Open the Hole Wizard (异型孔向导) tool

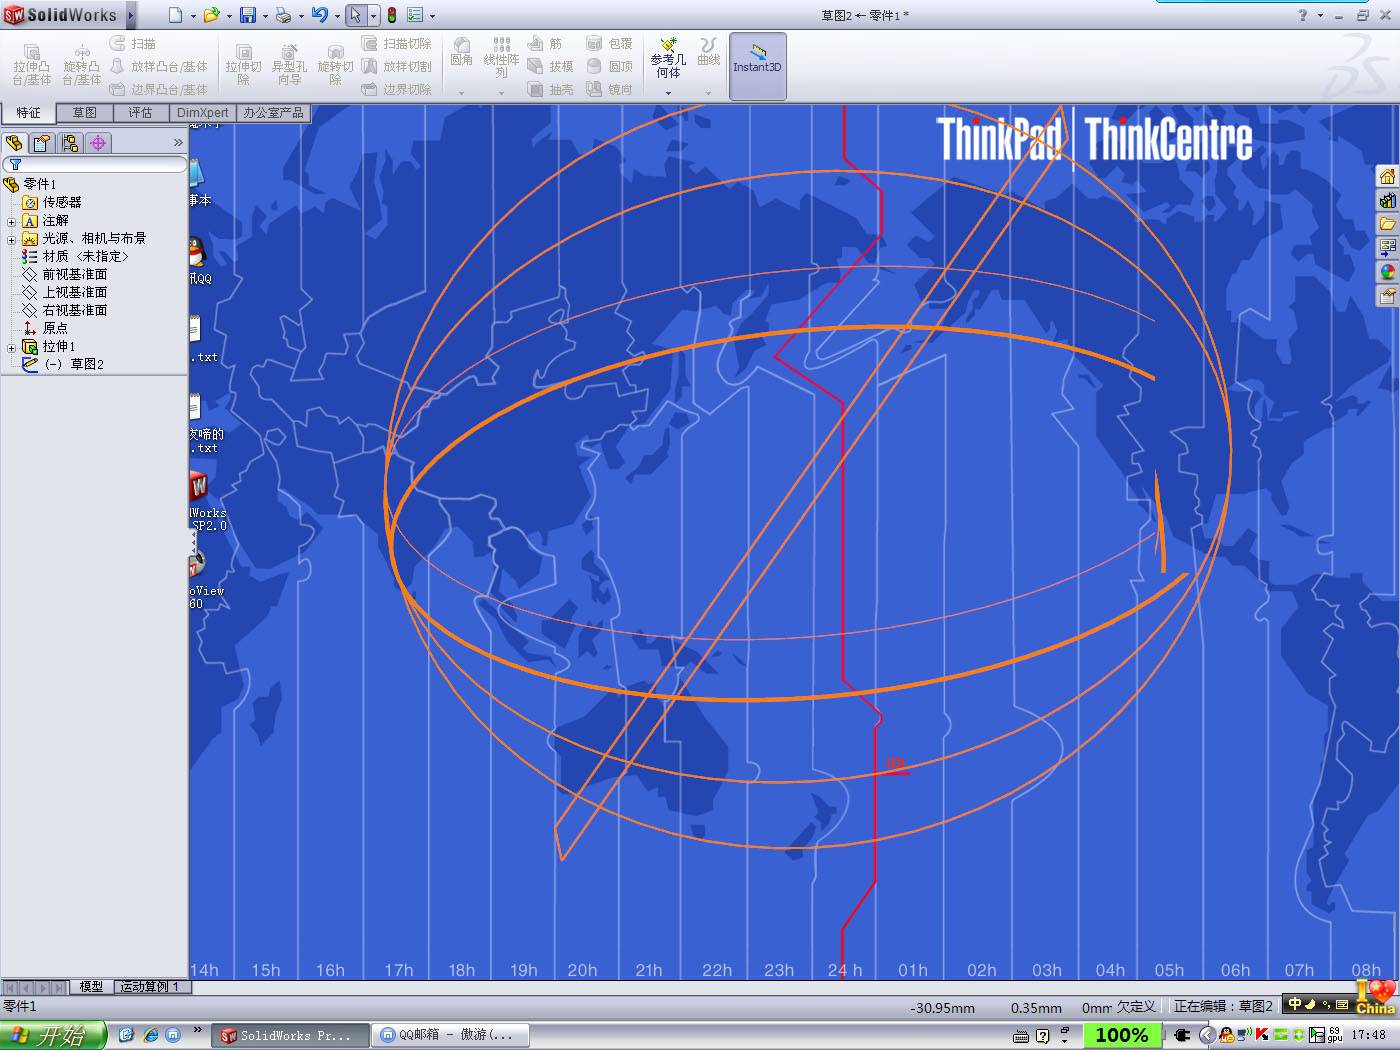[x=289, y=66]
